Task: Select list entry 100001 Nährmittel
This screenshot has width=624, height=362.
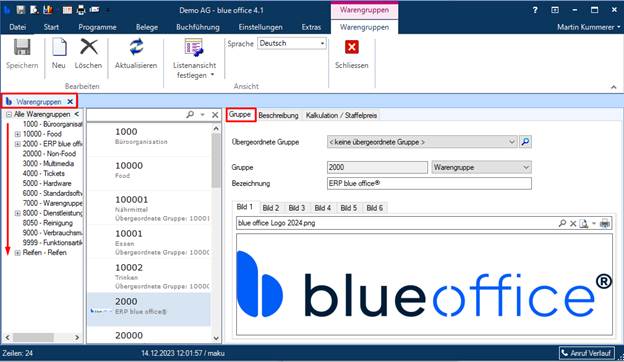Action: 149,208
